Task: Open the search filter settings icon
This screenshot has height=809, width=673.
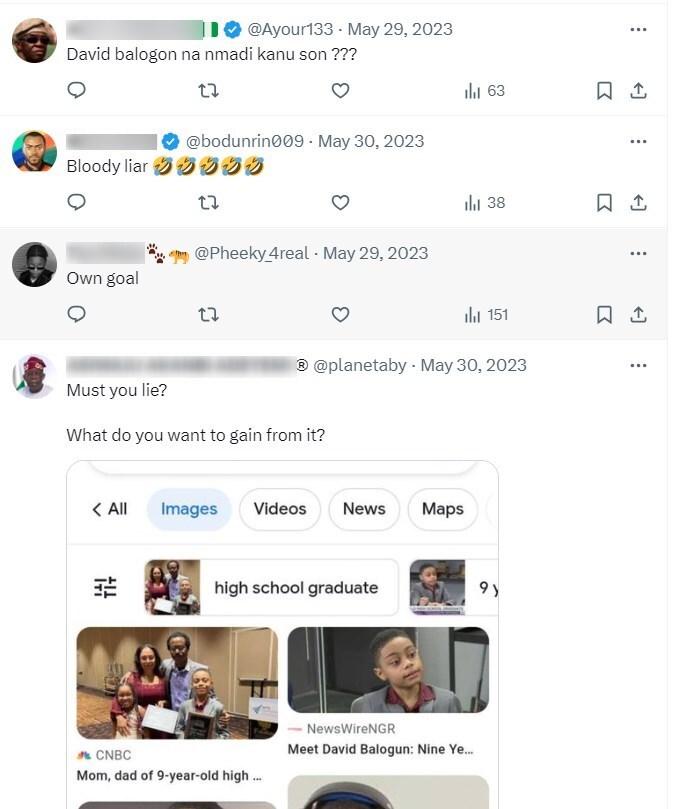Action: click(x=106, y=587)
